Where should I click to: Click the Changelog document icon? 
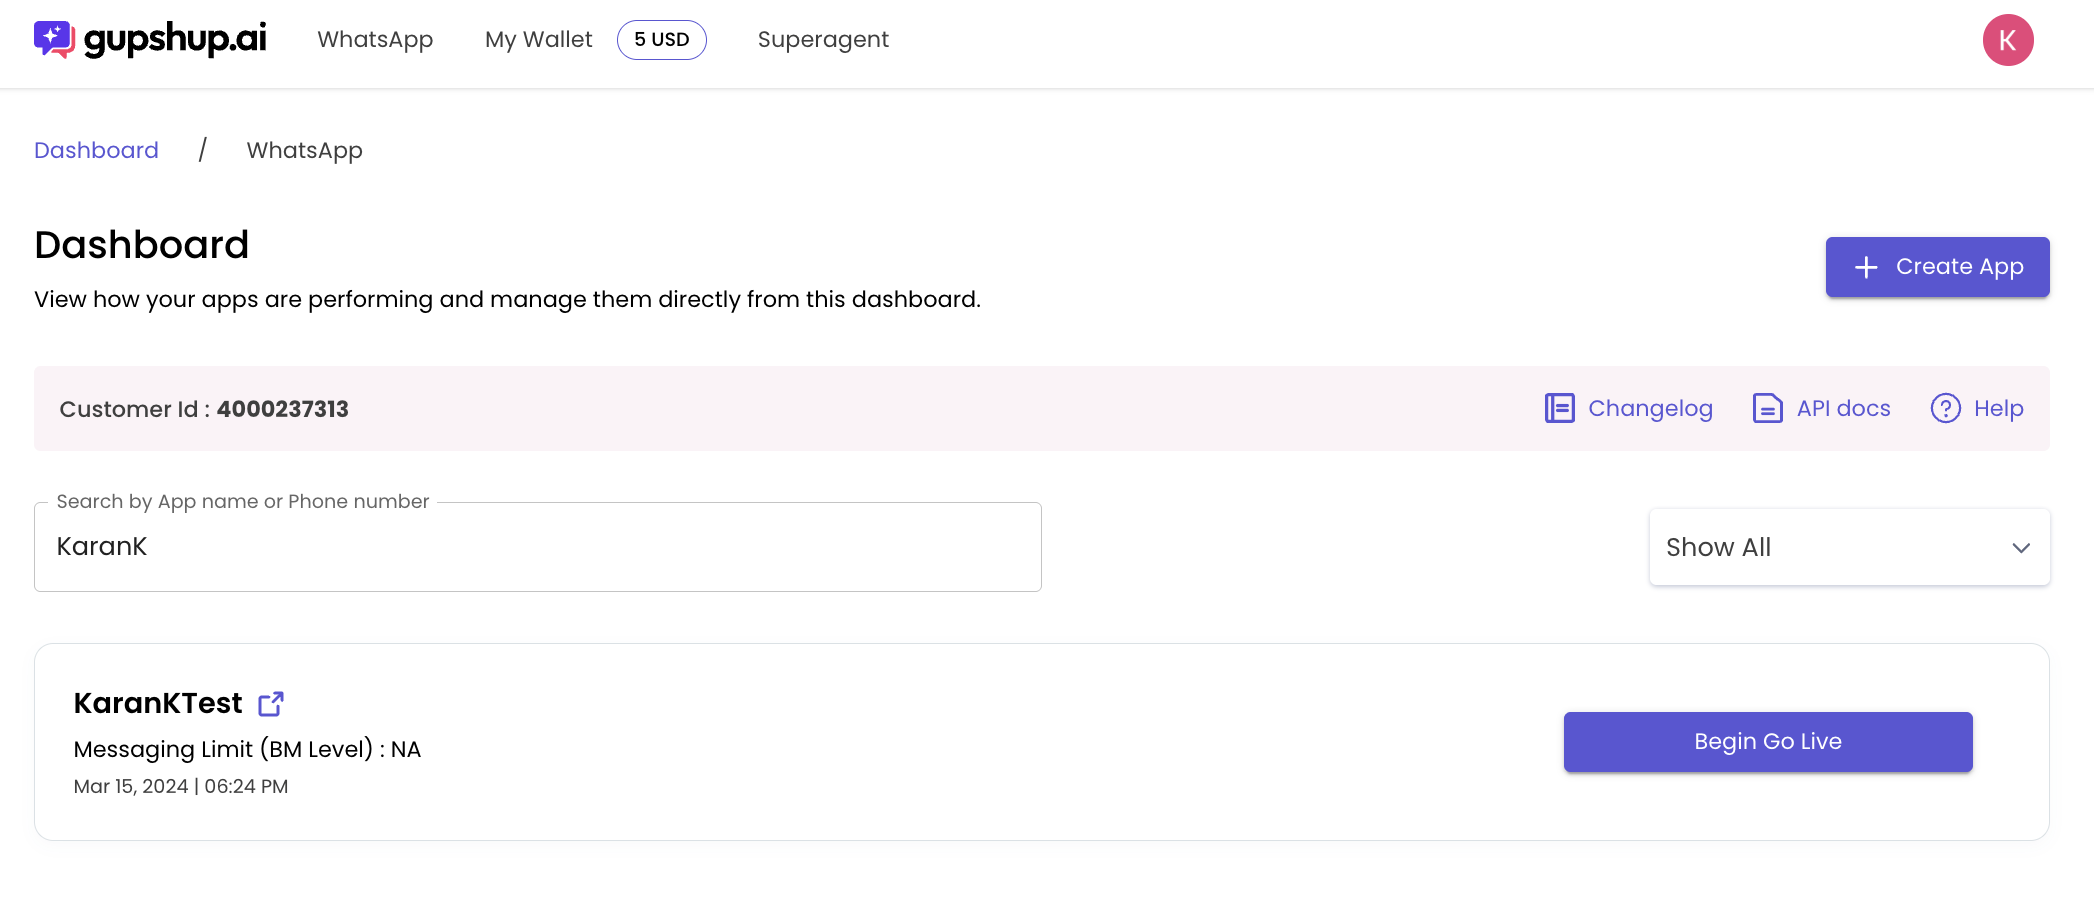coord(1560,408)
